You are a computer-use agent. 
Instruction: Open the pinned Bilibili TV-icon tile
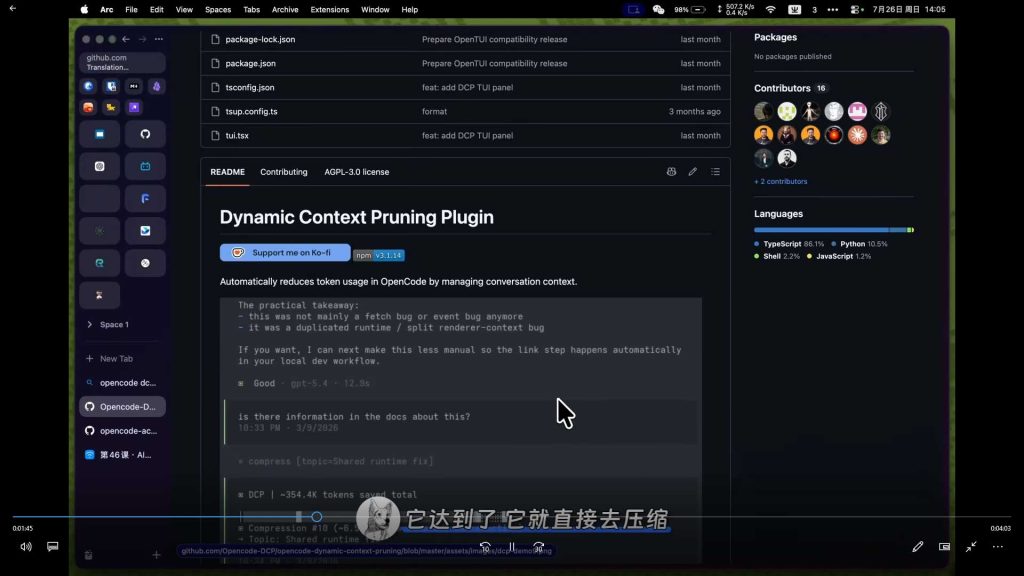pos(145,167)
